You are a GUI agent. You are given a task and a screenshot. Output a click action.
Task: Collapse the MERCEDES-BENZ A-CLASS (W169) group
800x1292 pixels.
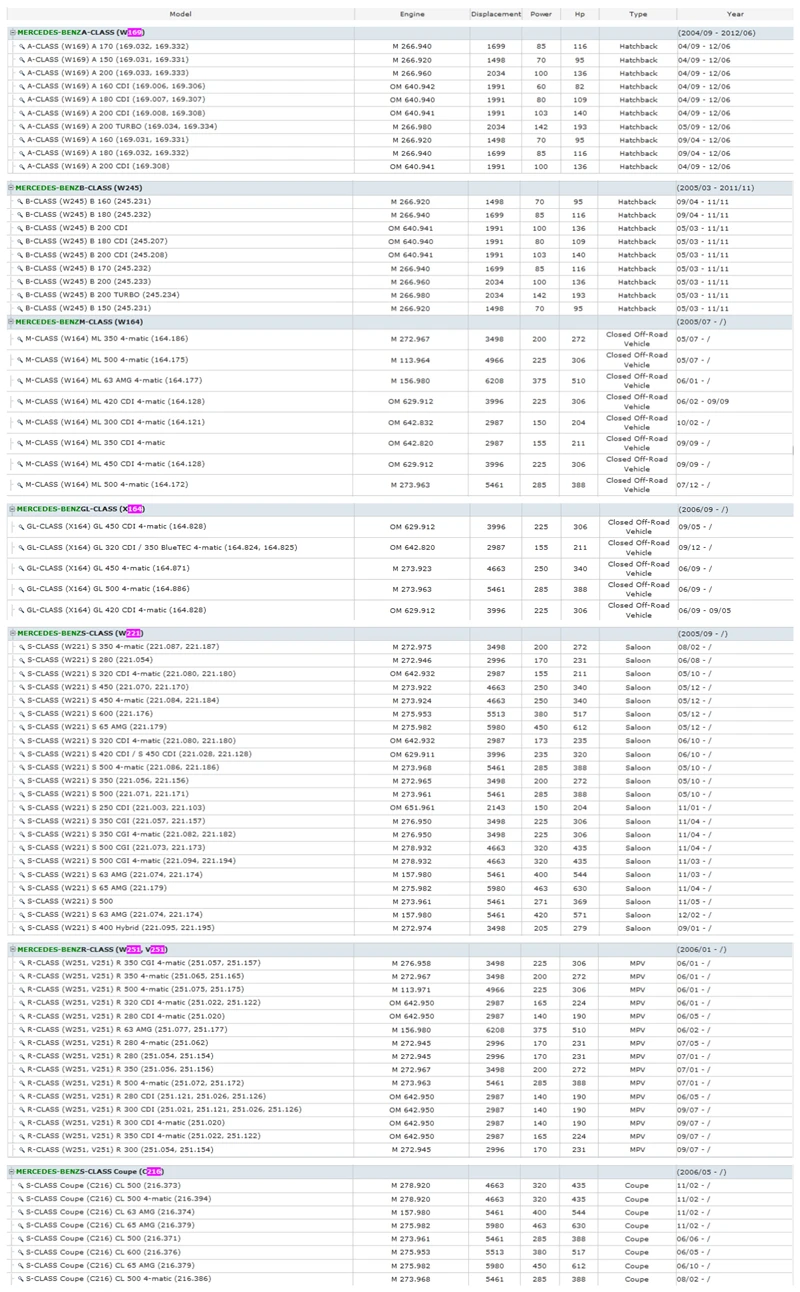point(12,32)
